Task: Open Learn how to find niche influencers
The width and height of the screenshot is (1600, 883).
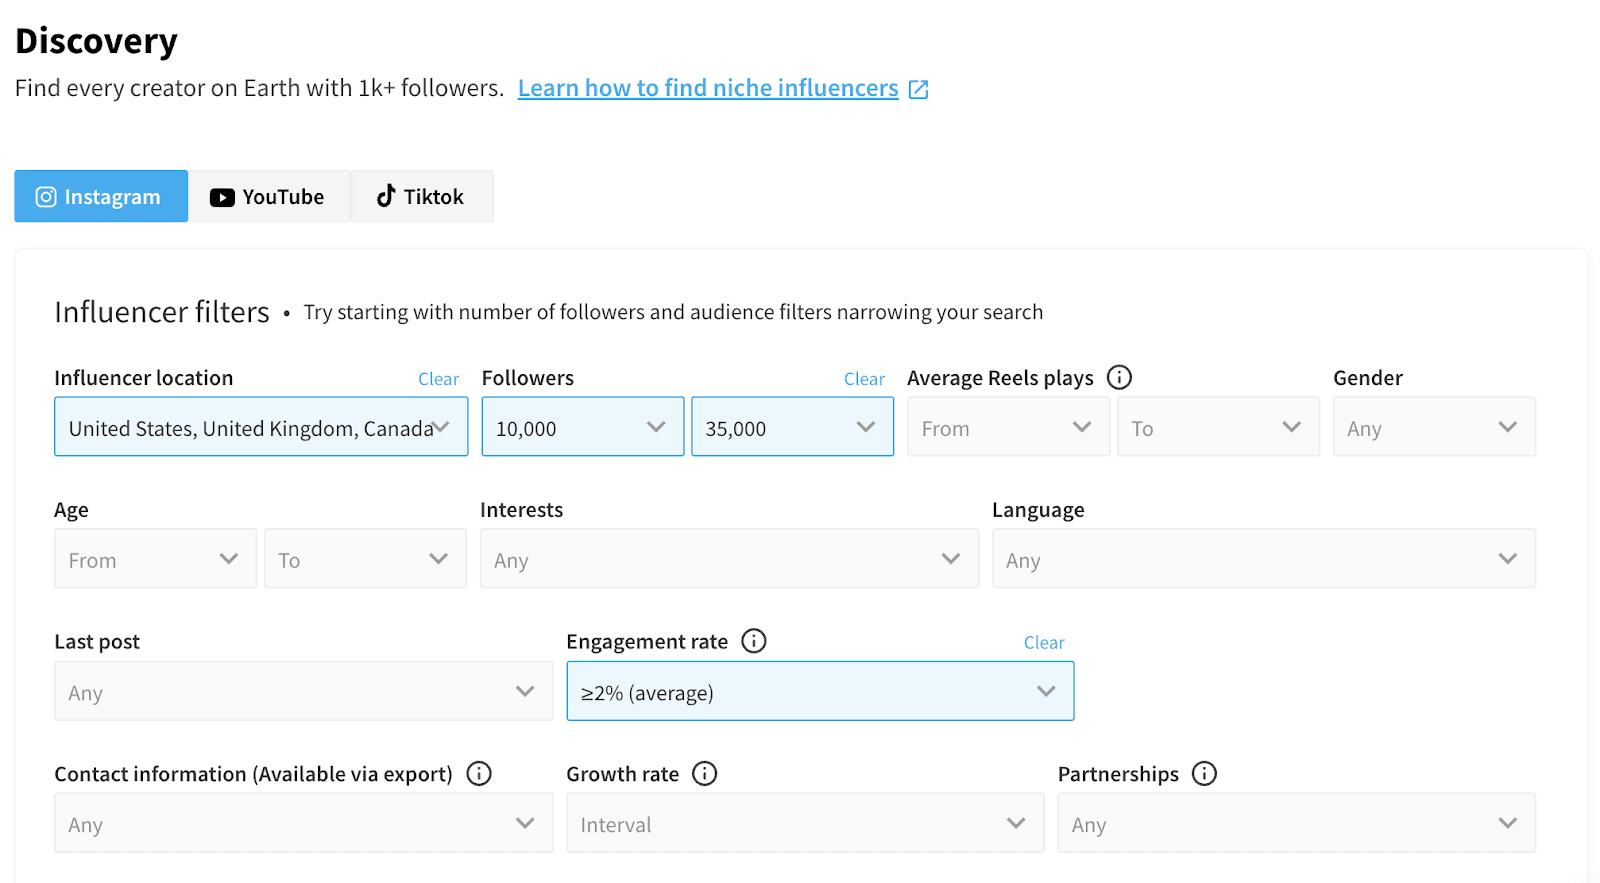Action: coord(707,88)
